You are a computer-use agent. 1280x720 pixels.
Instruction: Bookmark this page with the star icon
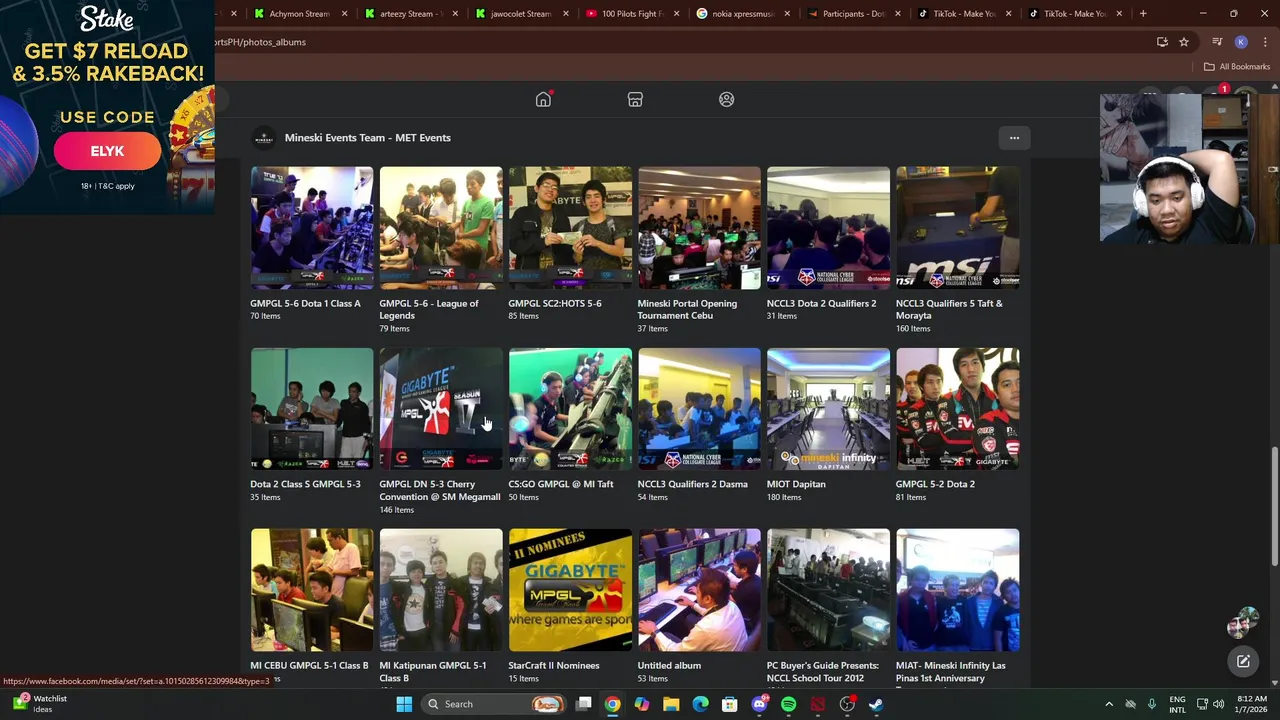1184,42
